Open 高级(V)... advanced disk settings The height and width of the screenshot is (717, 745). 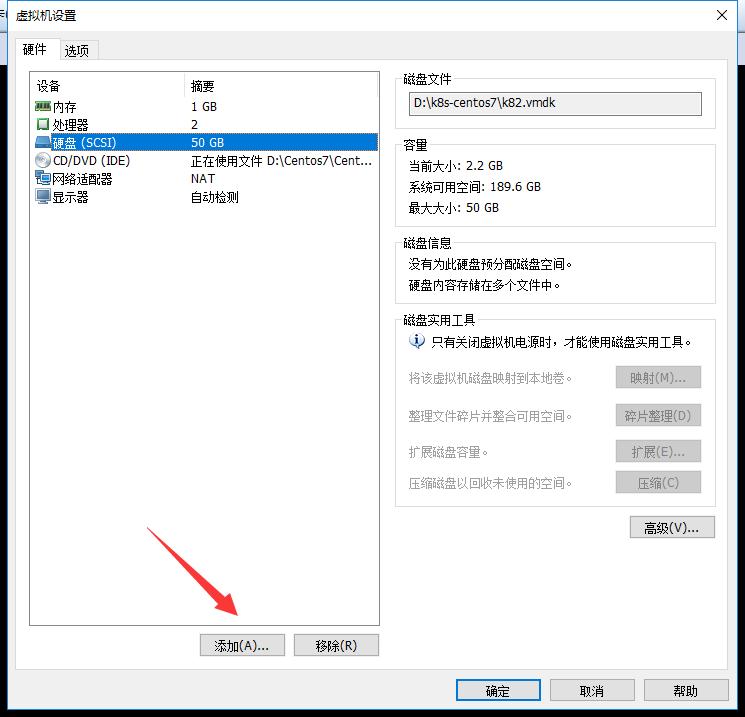pos(672,527)
